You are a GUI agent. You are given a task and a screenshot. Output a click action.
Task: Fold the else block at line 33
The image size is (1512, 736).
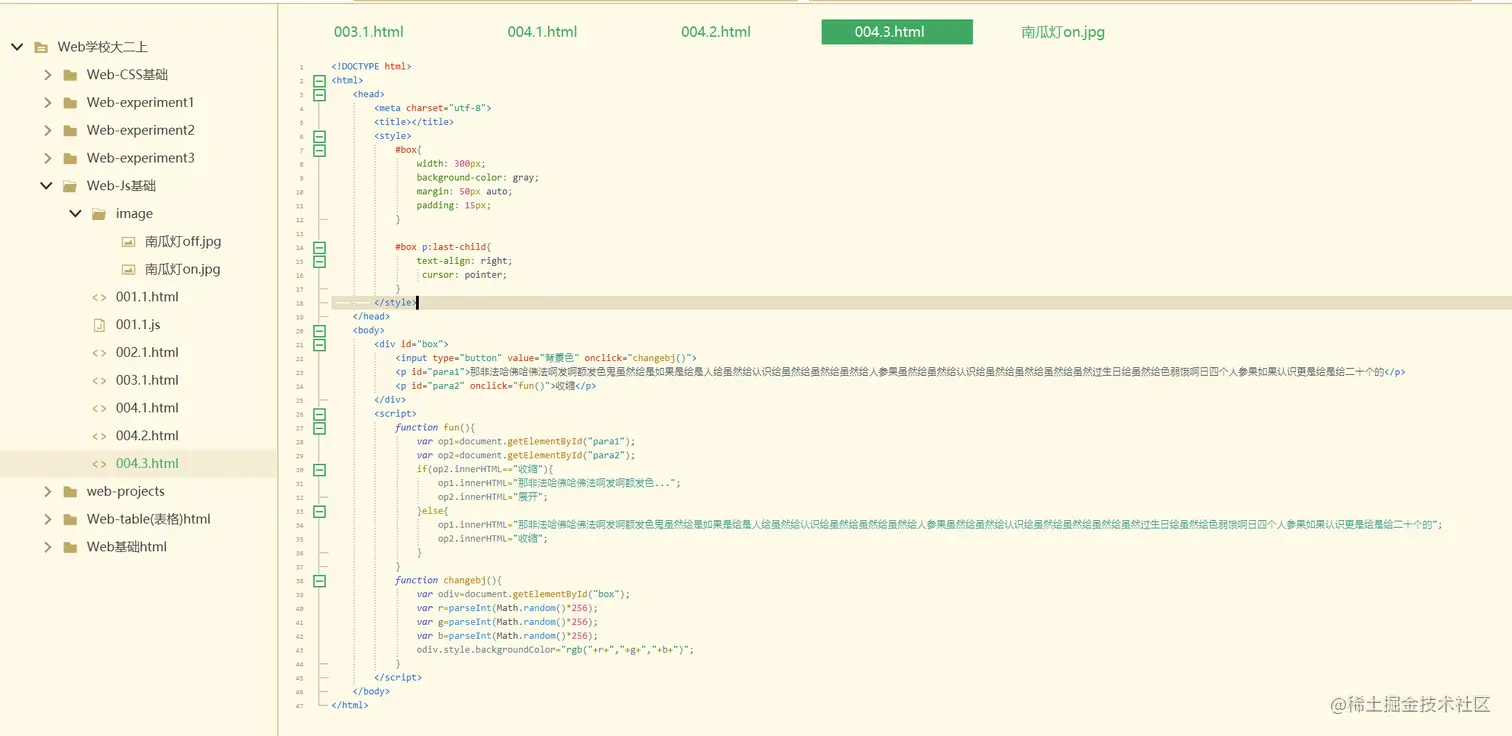319,511
